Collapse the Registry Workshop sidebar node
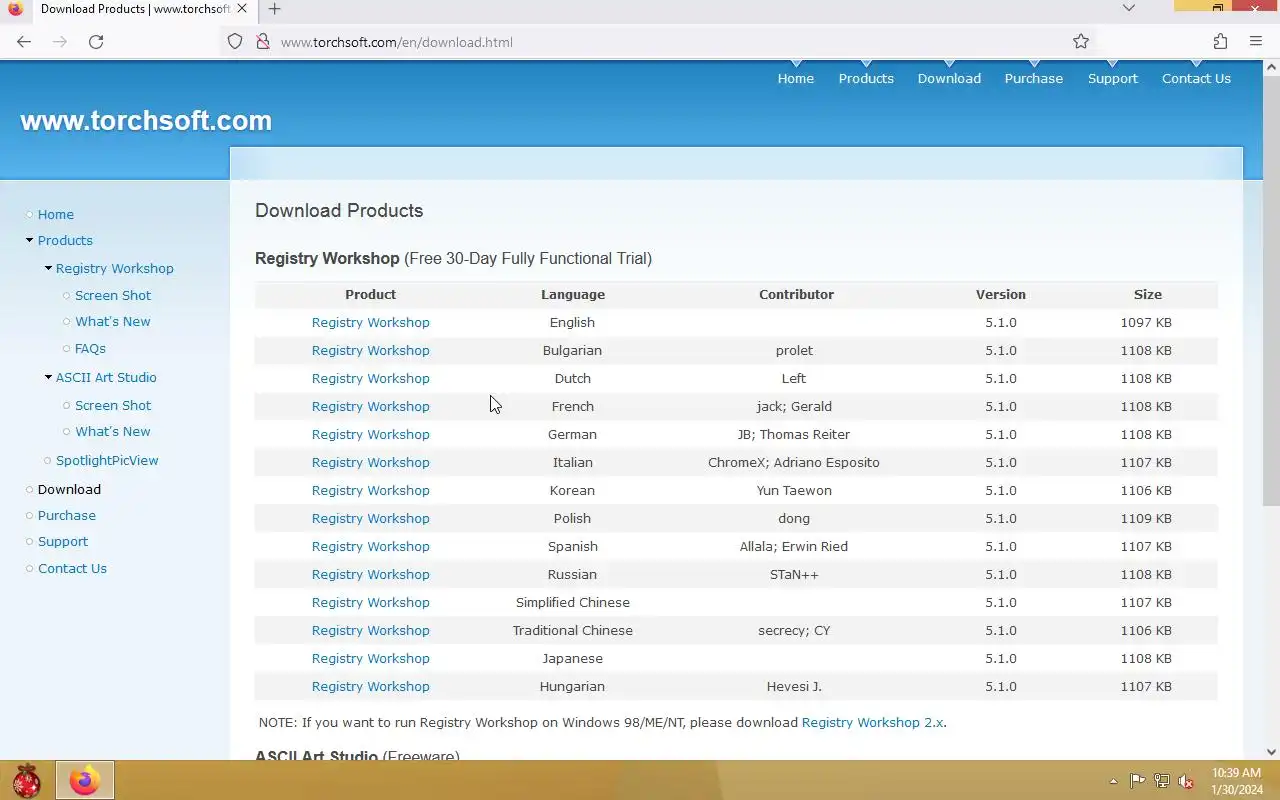This screenshot has width=1280, height=800. (x=48, y=268)
